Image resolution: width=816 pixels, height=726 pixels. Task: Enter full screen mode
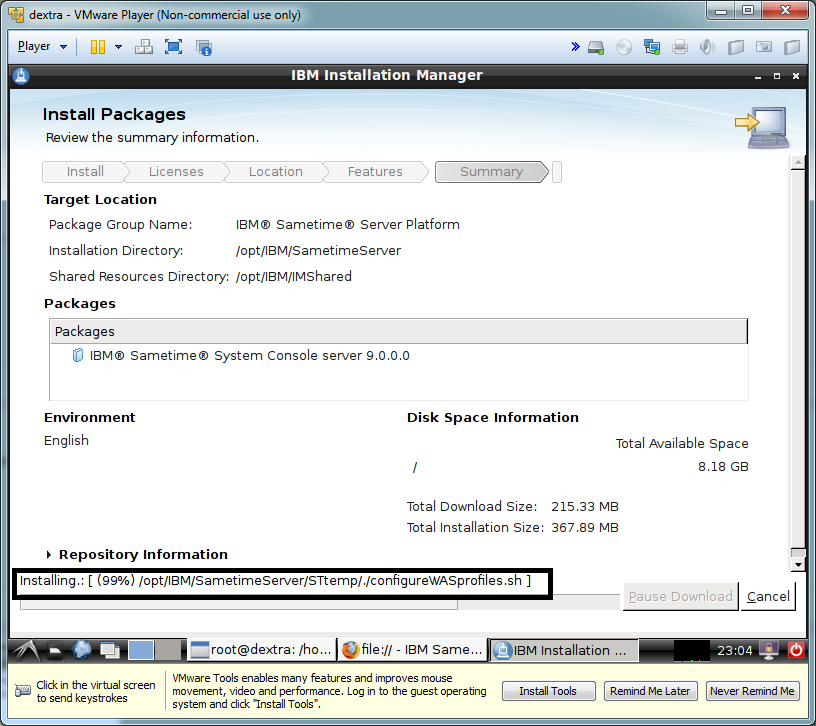coord(173,47)
